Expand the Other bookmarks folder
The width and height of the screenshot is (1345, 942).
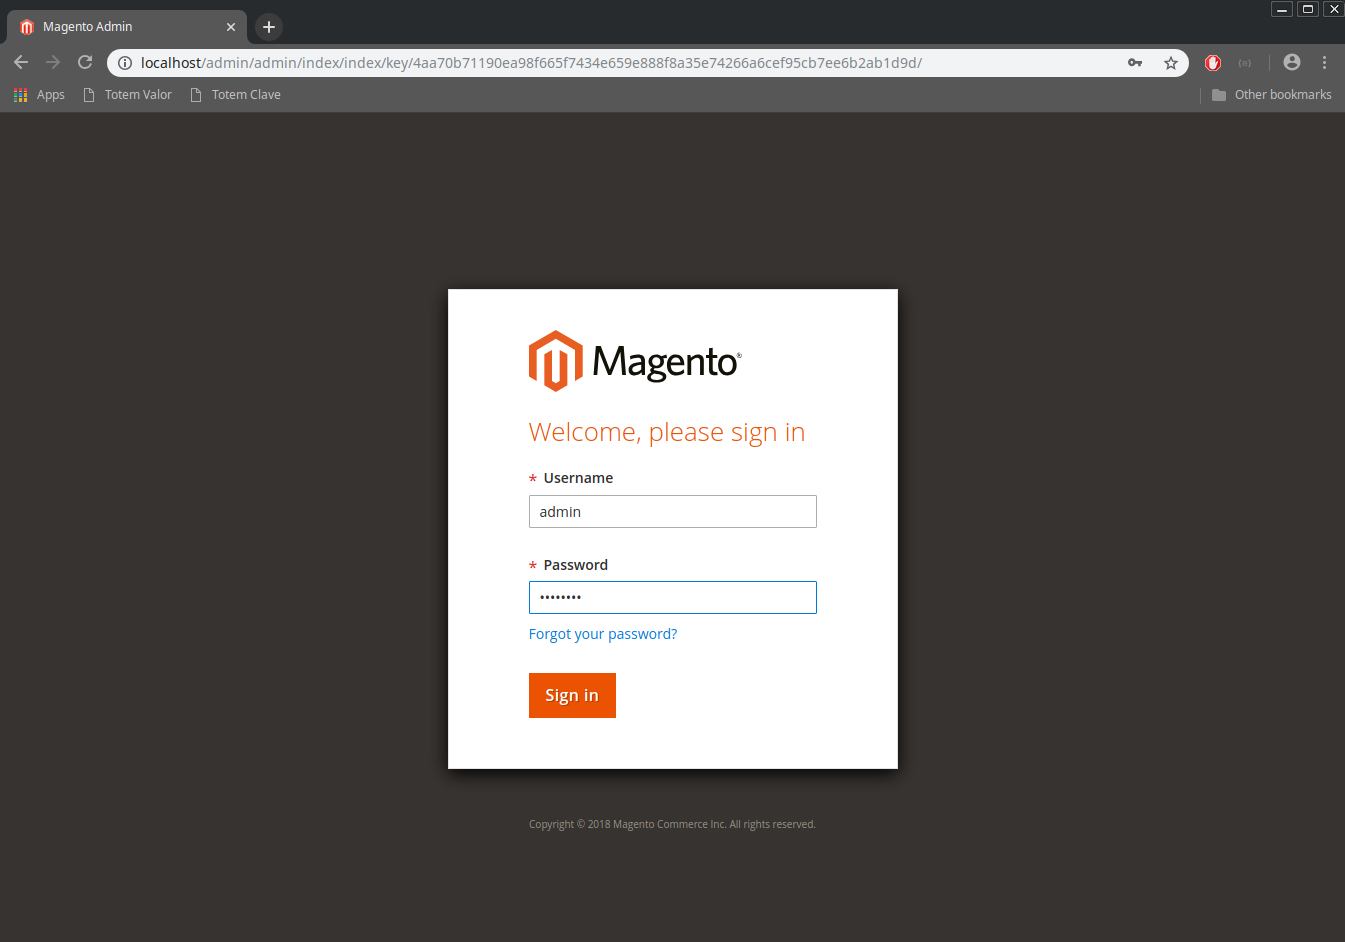point(1271,95)
